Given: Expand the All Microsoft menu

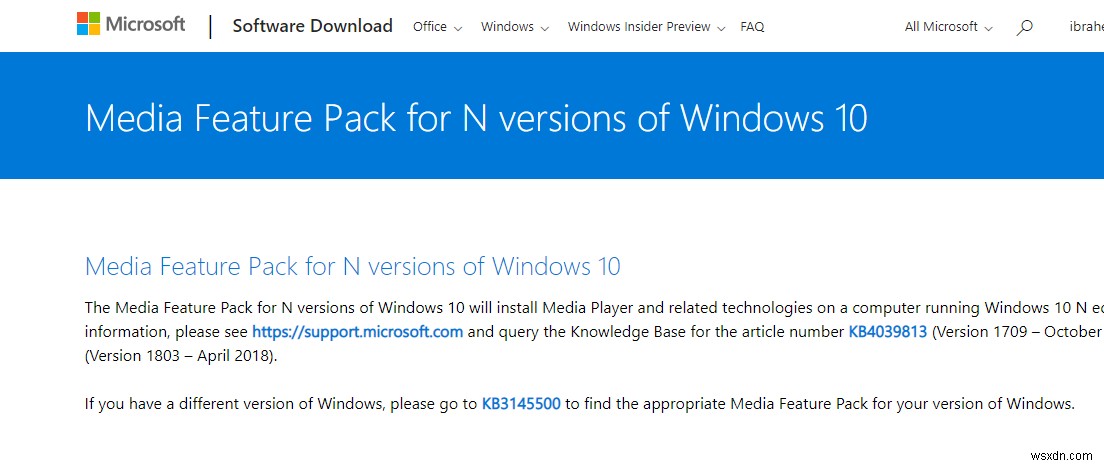Looking at the screenshot, I should 949,27.
